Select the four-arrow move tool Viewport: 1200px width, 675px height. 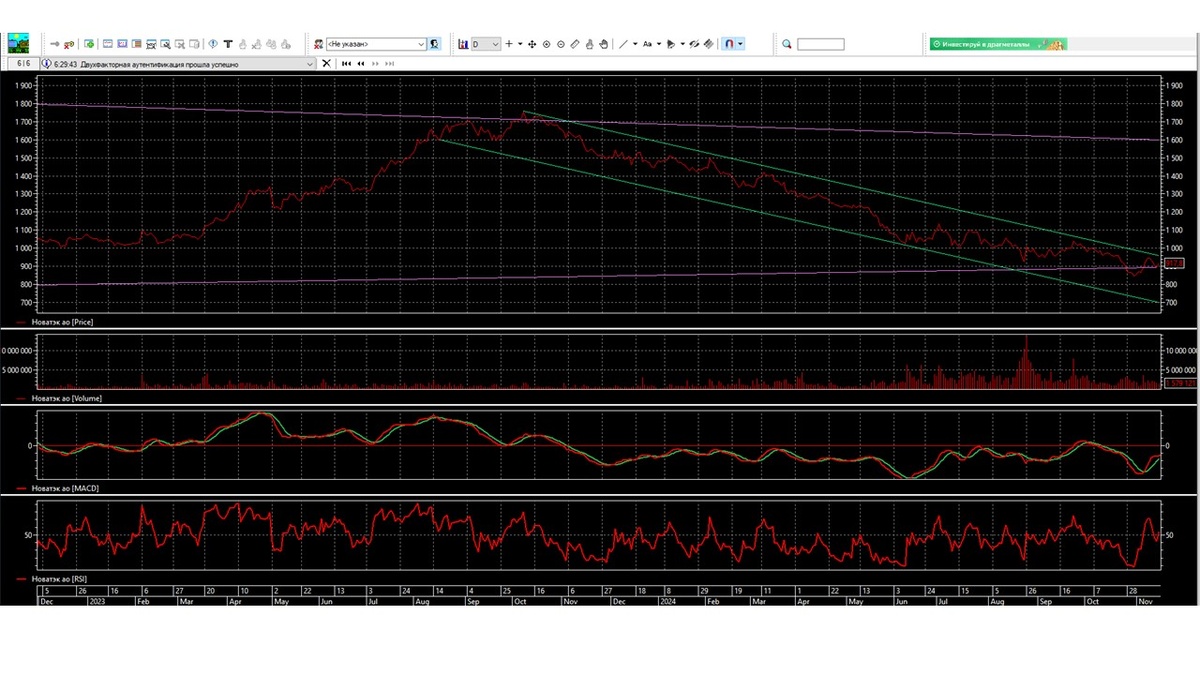click(532, 44)
